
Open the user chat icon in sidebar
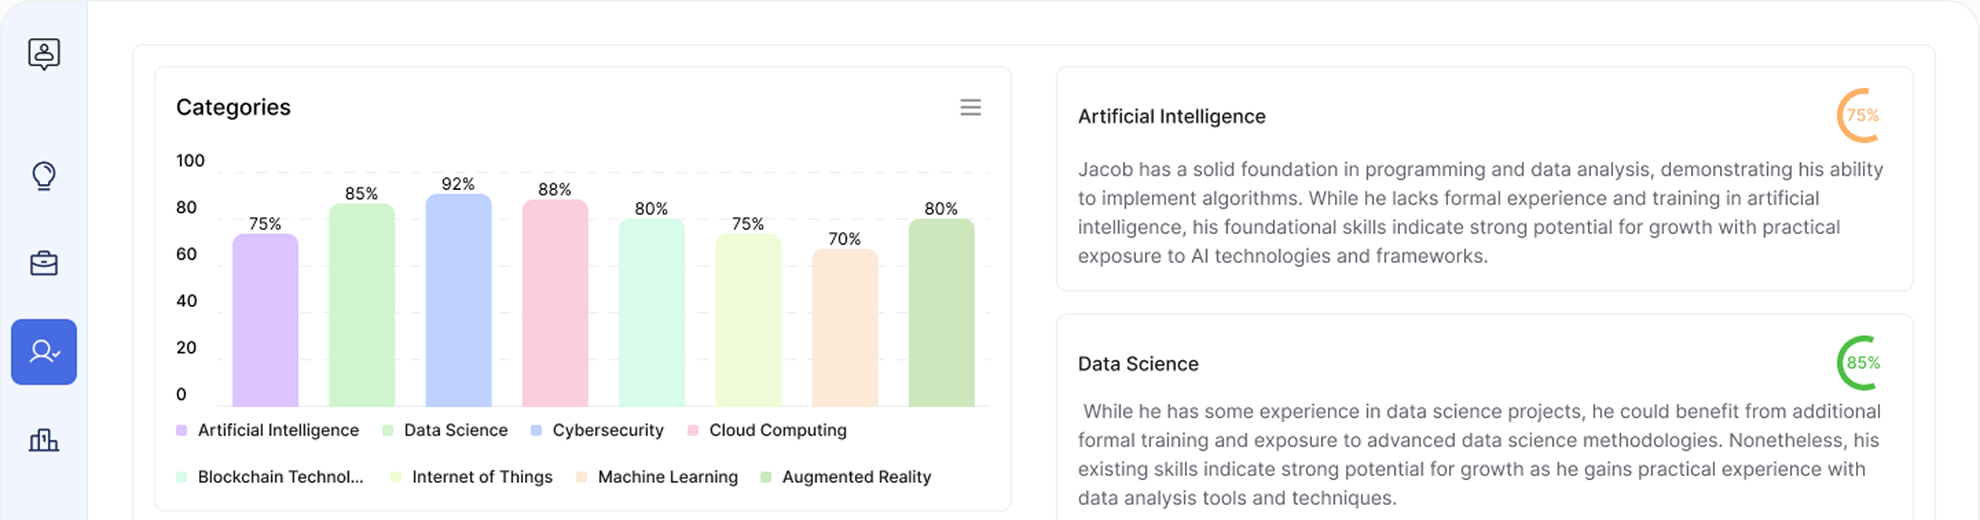click(44, 54)
